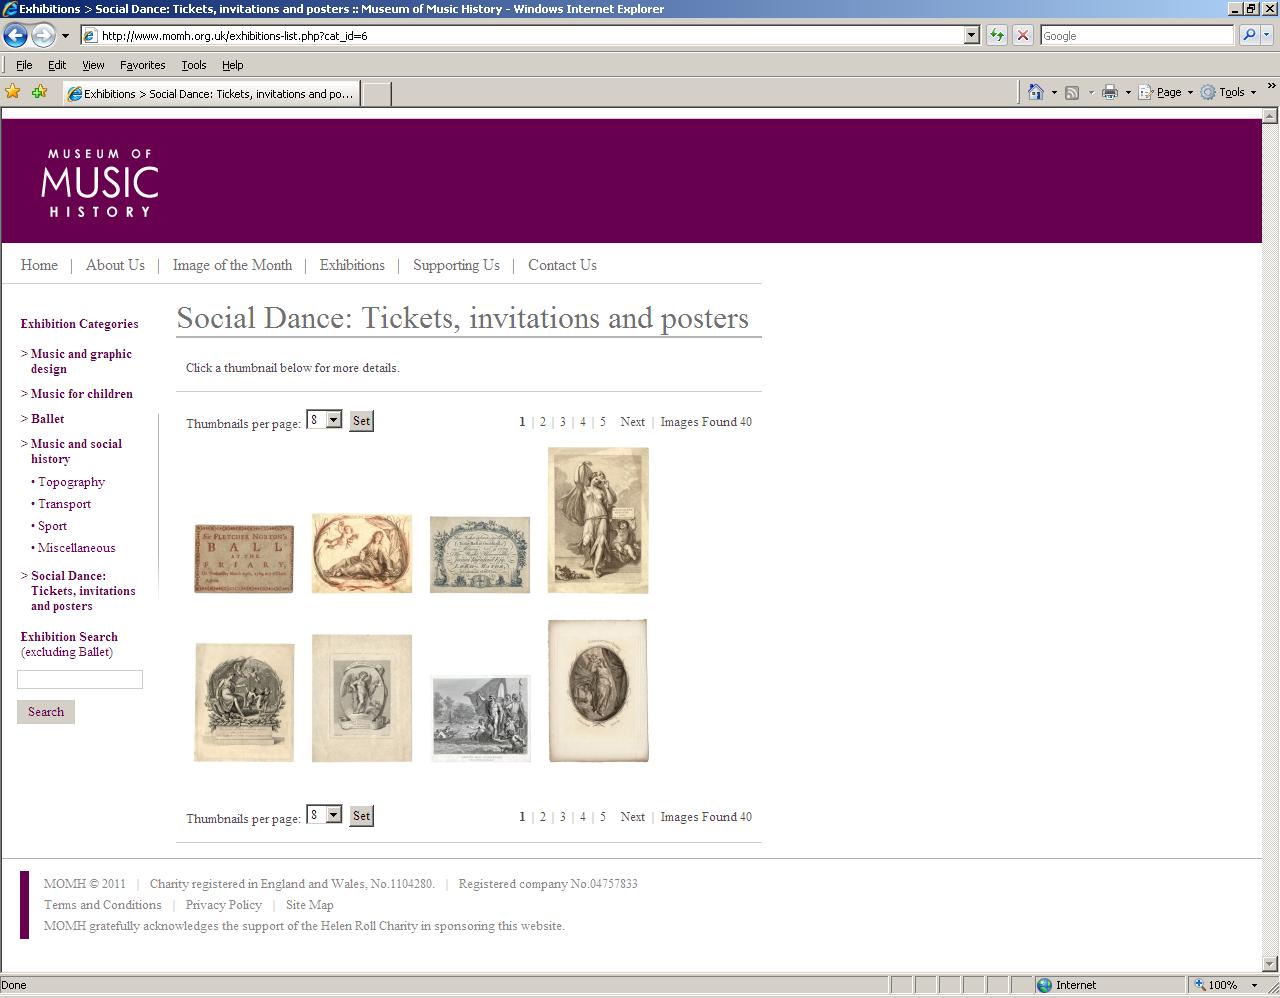
Task: Click the Add to Favorites plus-star icon
Action: [38, 91]
